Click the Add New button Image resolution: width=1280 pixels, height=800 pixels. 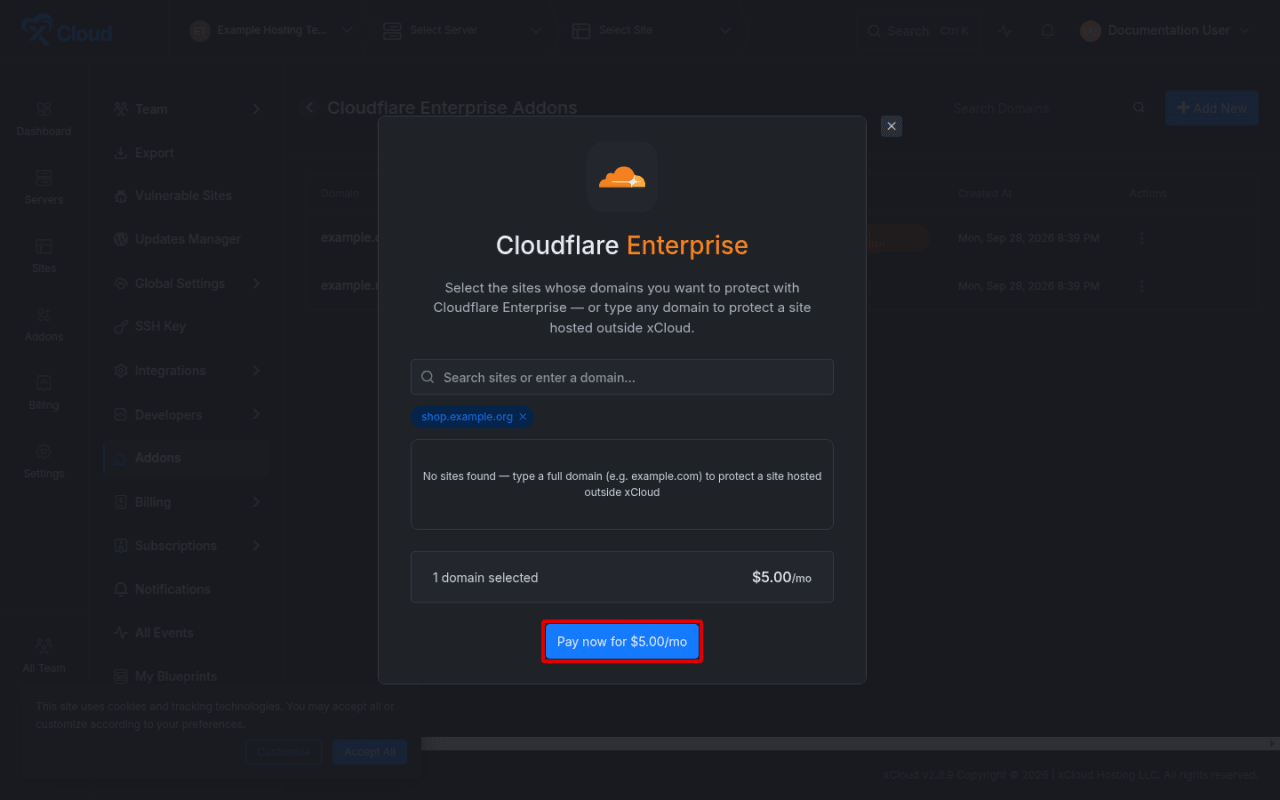[x=1212, y=108]
